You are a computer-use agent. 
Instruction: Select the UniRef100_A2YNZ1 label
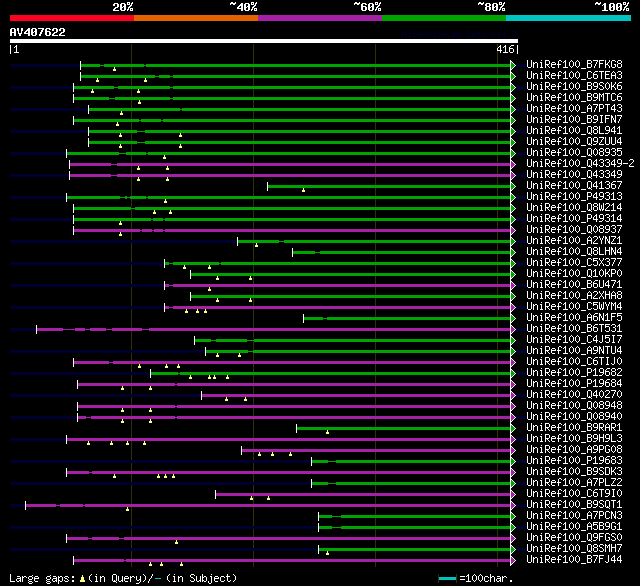click(x=574, y=241)
